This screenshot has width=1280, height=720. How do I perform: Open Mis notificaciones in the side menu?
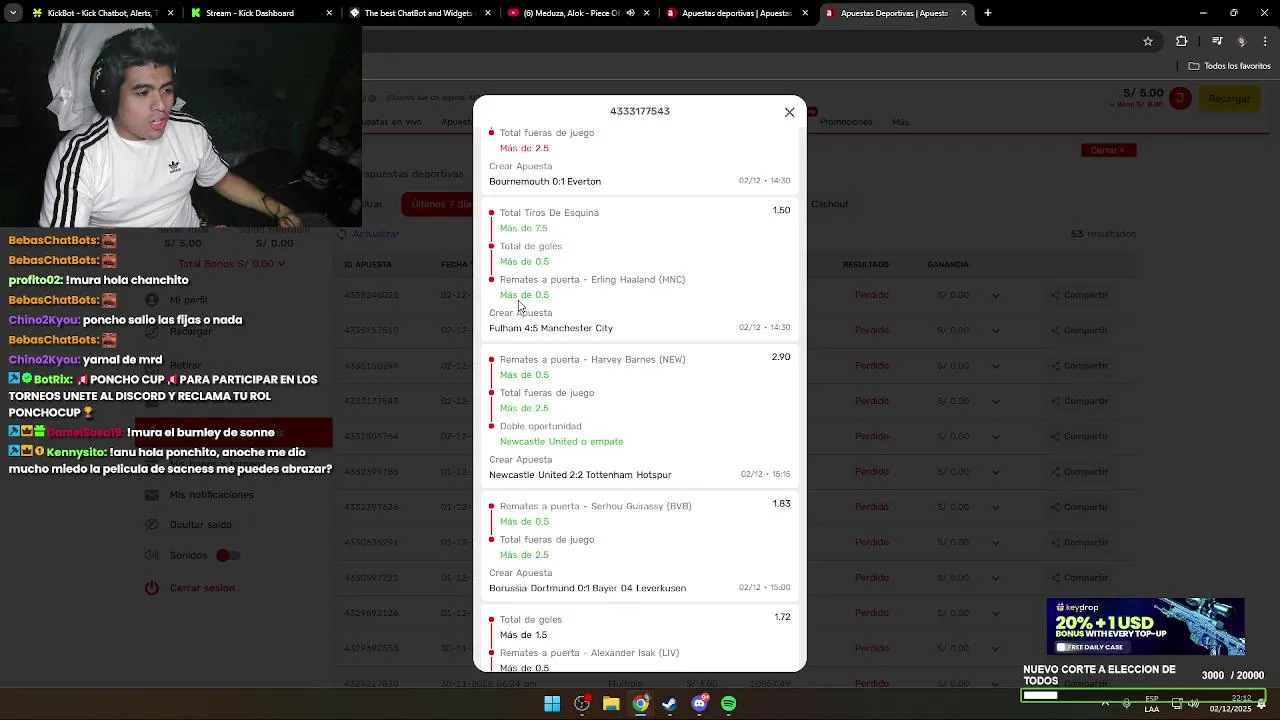[x=211, y=495]
